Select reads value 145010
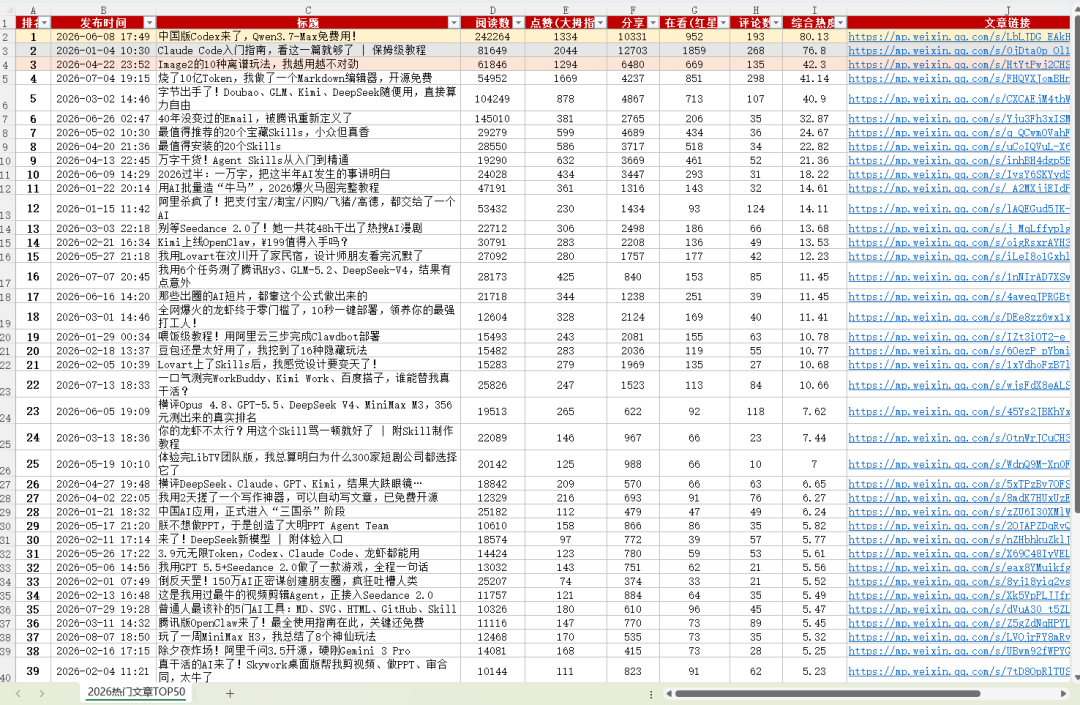This screenshot has height=705, width=1080. 492,118
